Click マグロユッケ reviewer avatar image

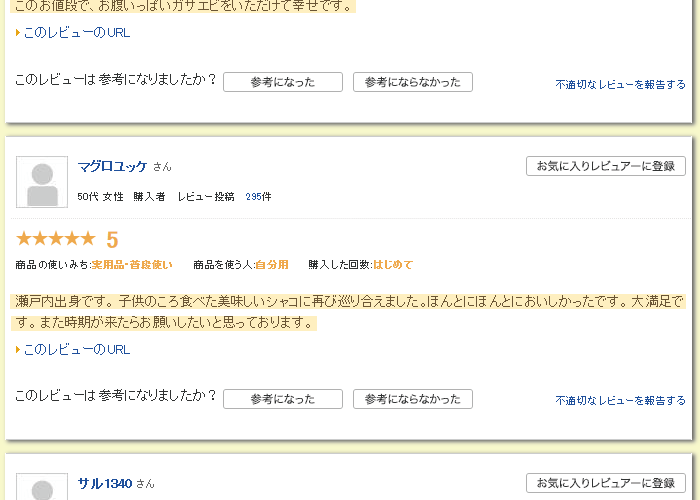[42, 182]
